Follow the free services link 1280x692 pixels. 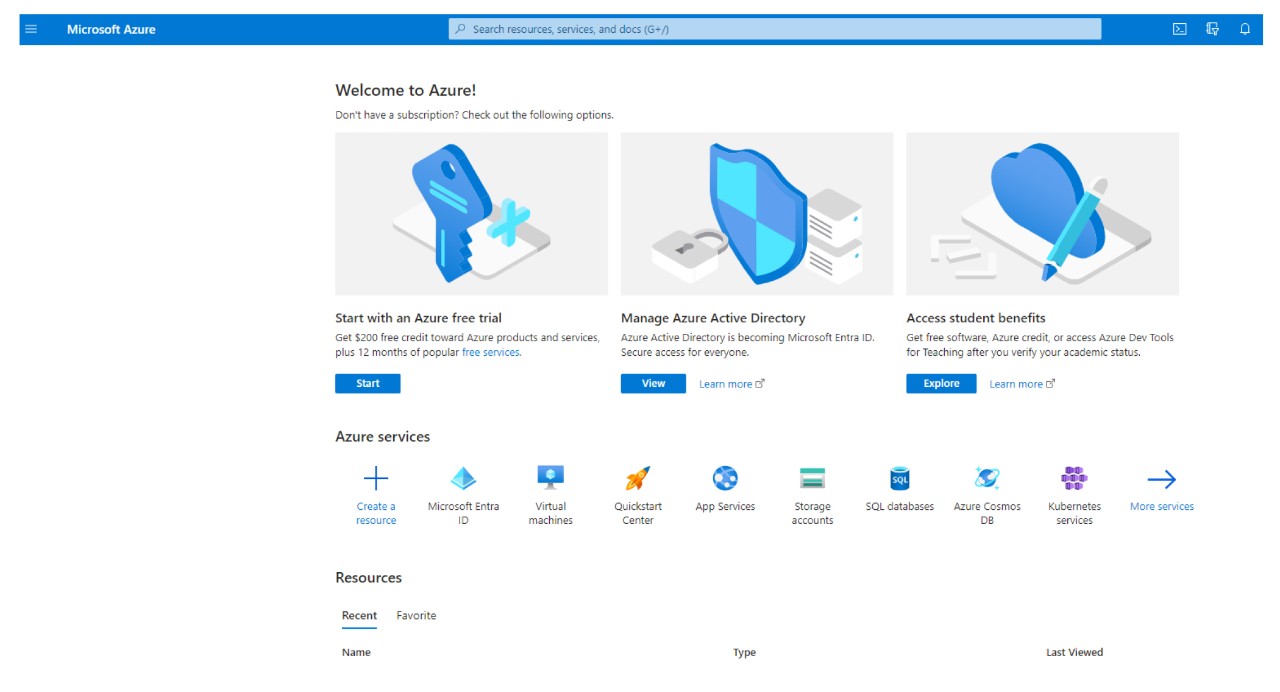490,353
